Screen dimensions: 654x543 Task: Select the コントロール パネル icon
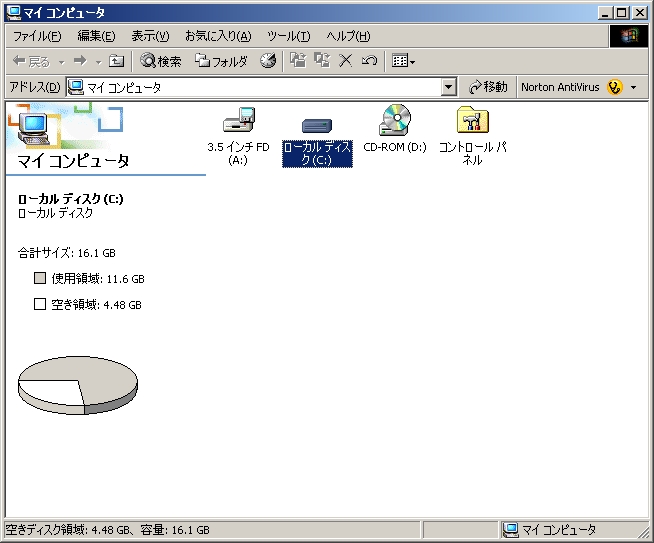[473, 136]
